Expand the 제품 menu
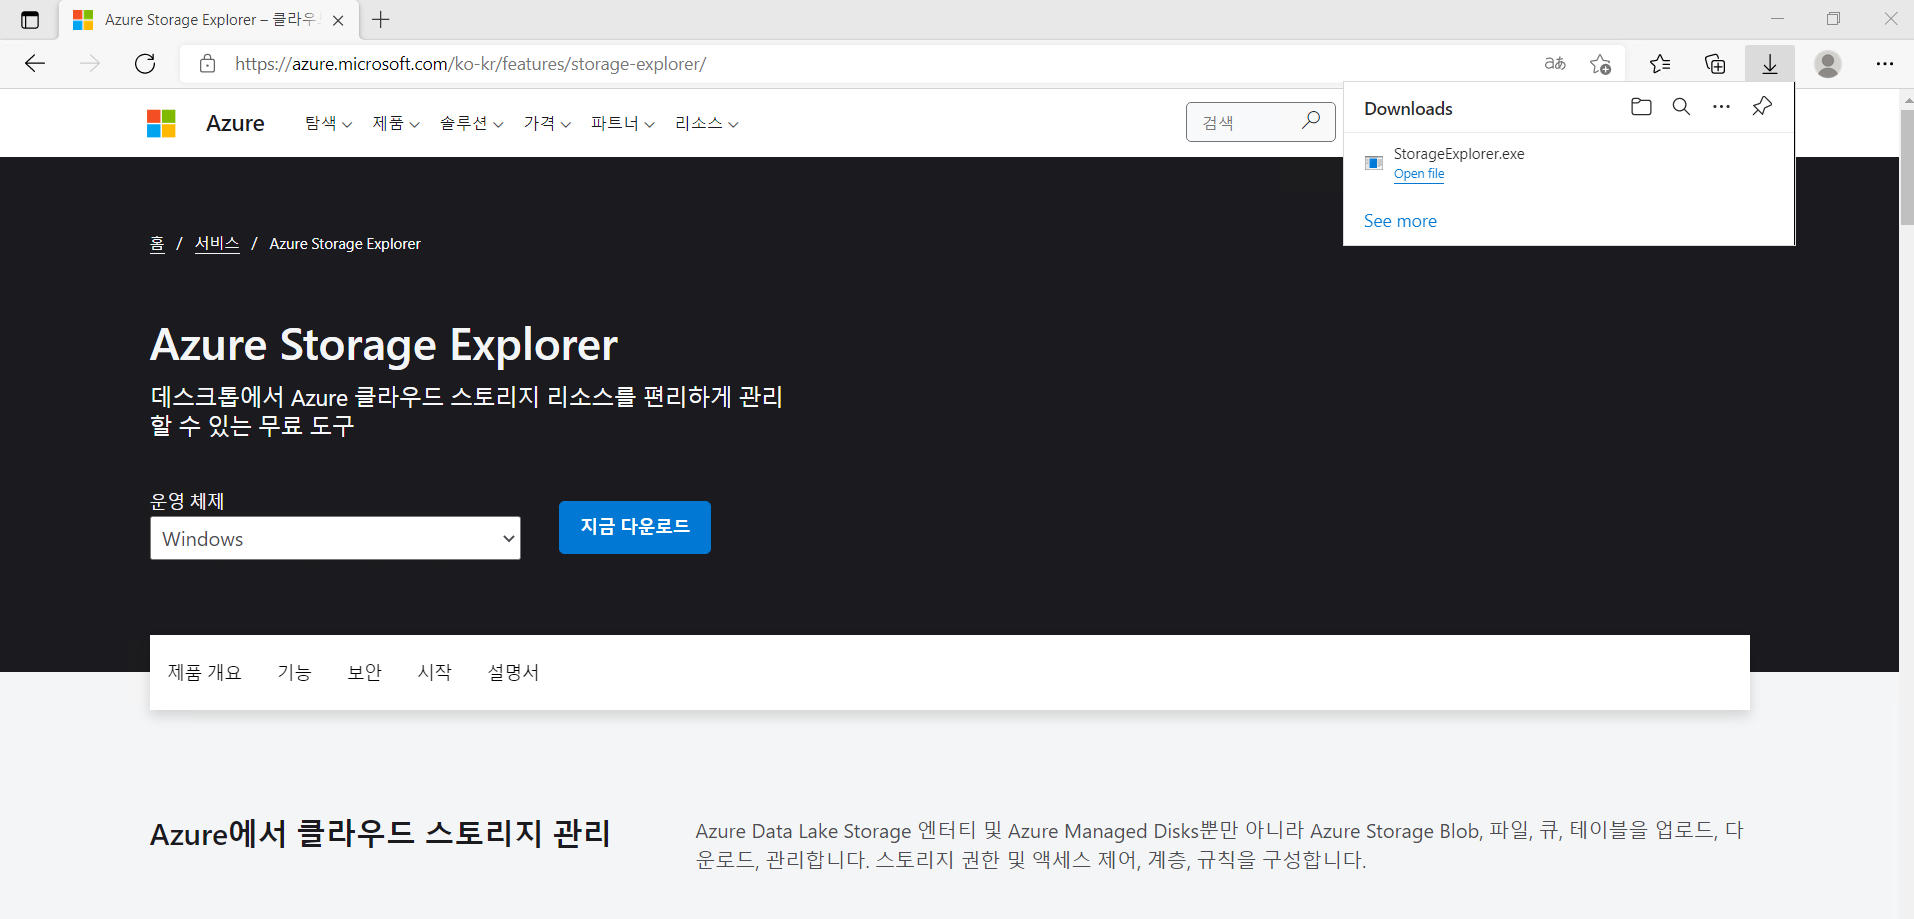1914x919 pixels. click(396, 123)
